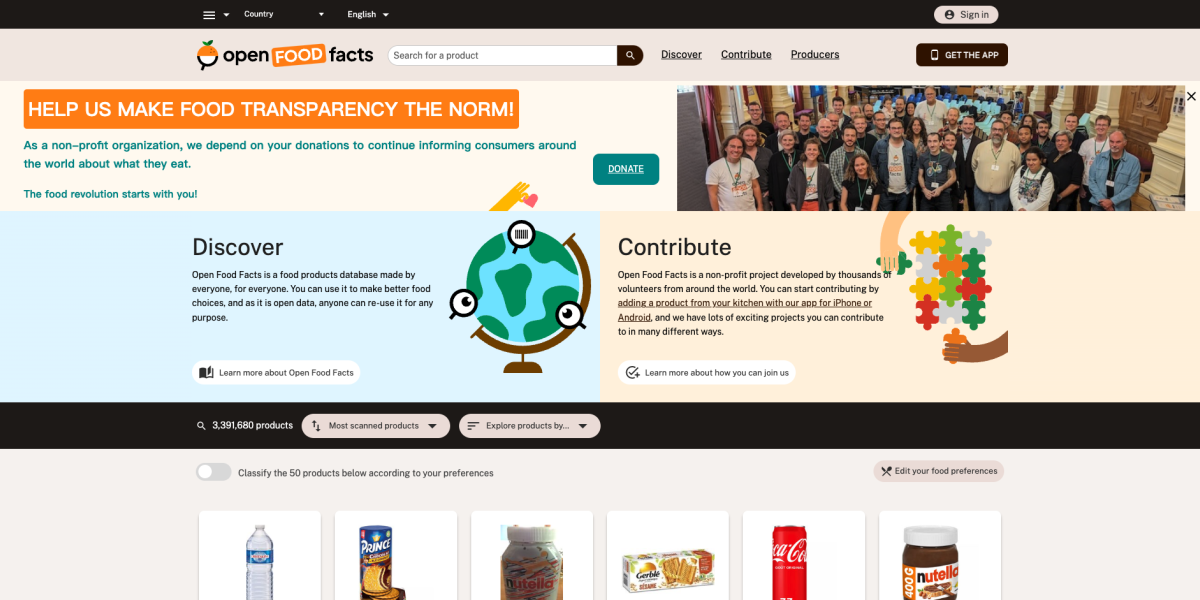
Task: Open the hamburger menu icon
Action: pyautogui.click(x=209, y=15)
